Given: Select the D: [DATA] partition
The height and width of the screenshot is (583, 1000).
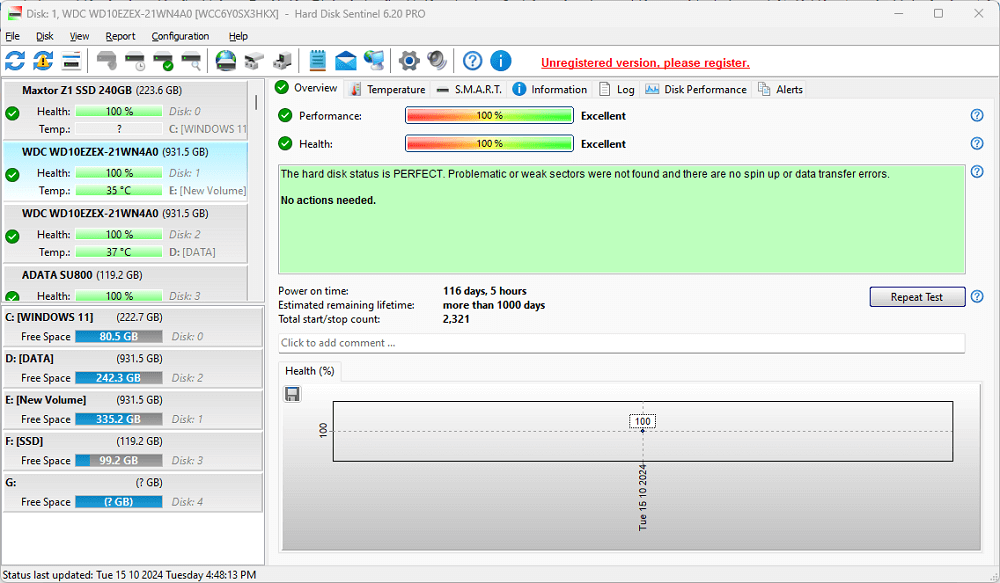Looking at the screenshot, I should tap(133, 368).
